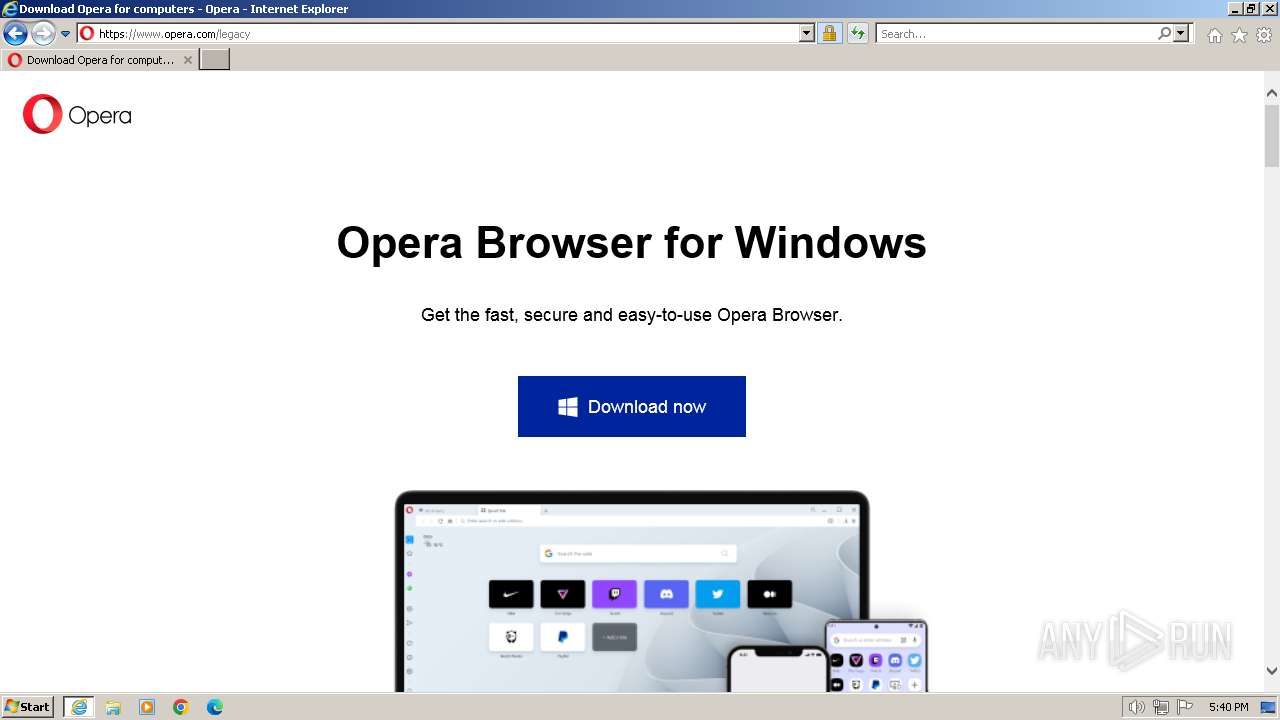Click the Opera Browser for Windows heading
1280x720 pixels.
click(x=632, y=242)
